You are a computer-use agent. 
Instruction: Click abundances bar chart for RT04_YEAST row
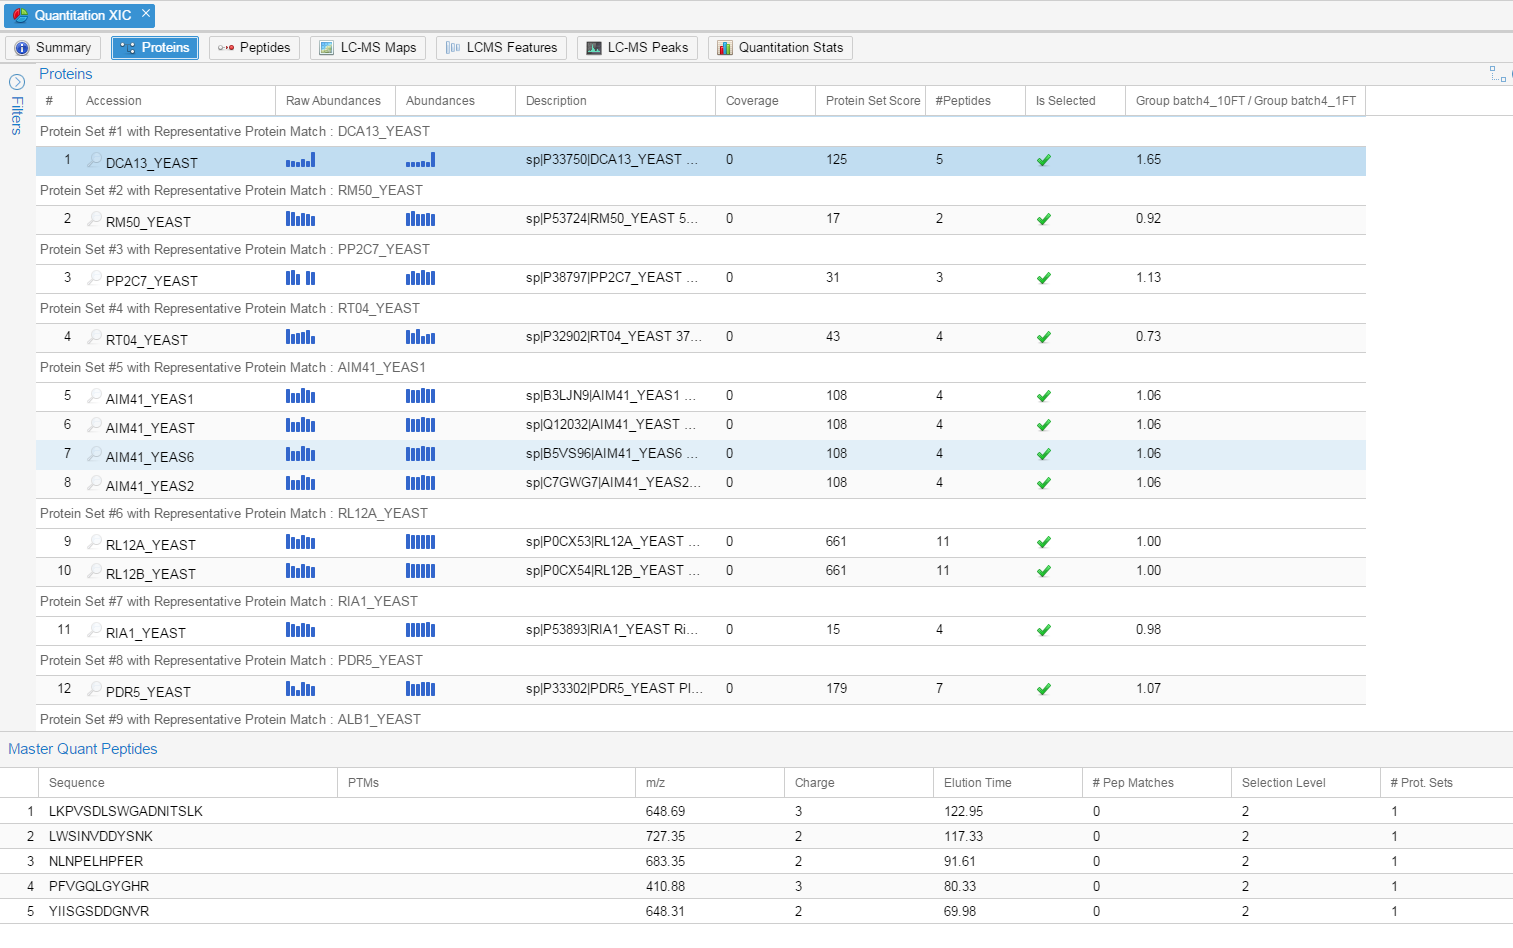pyautogui.click(x=420, y=337)
